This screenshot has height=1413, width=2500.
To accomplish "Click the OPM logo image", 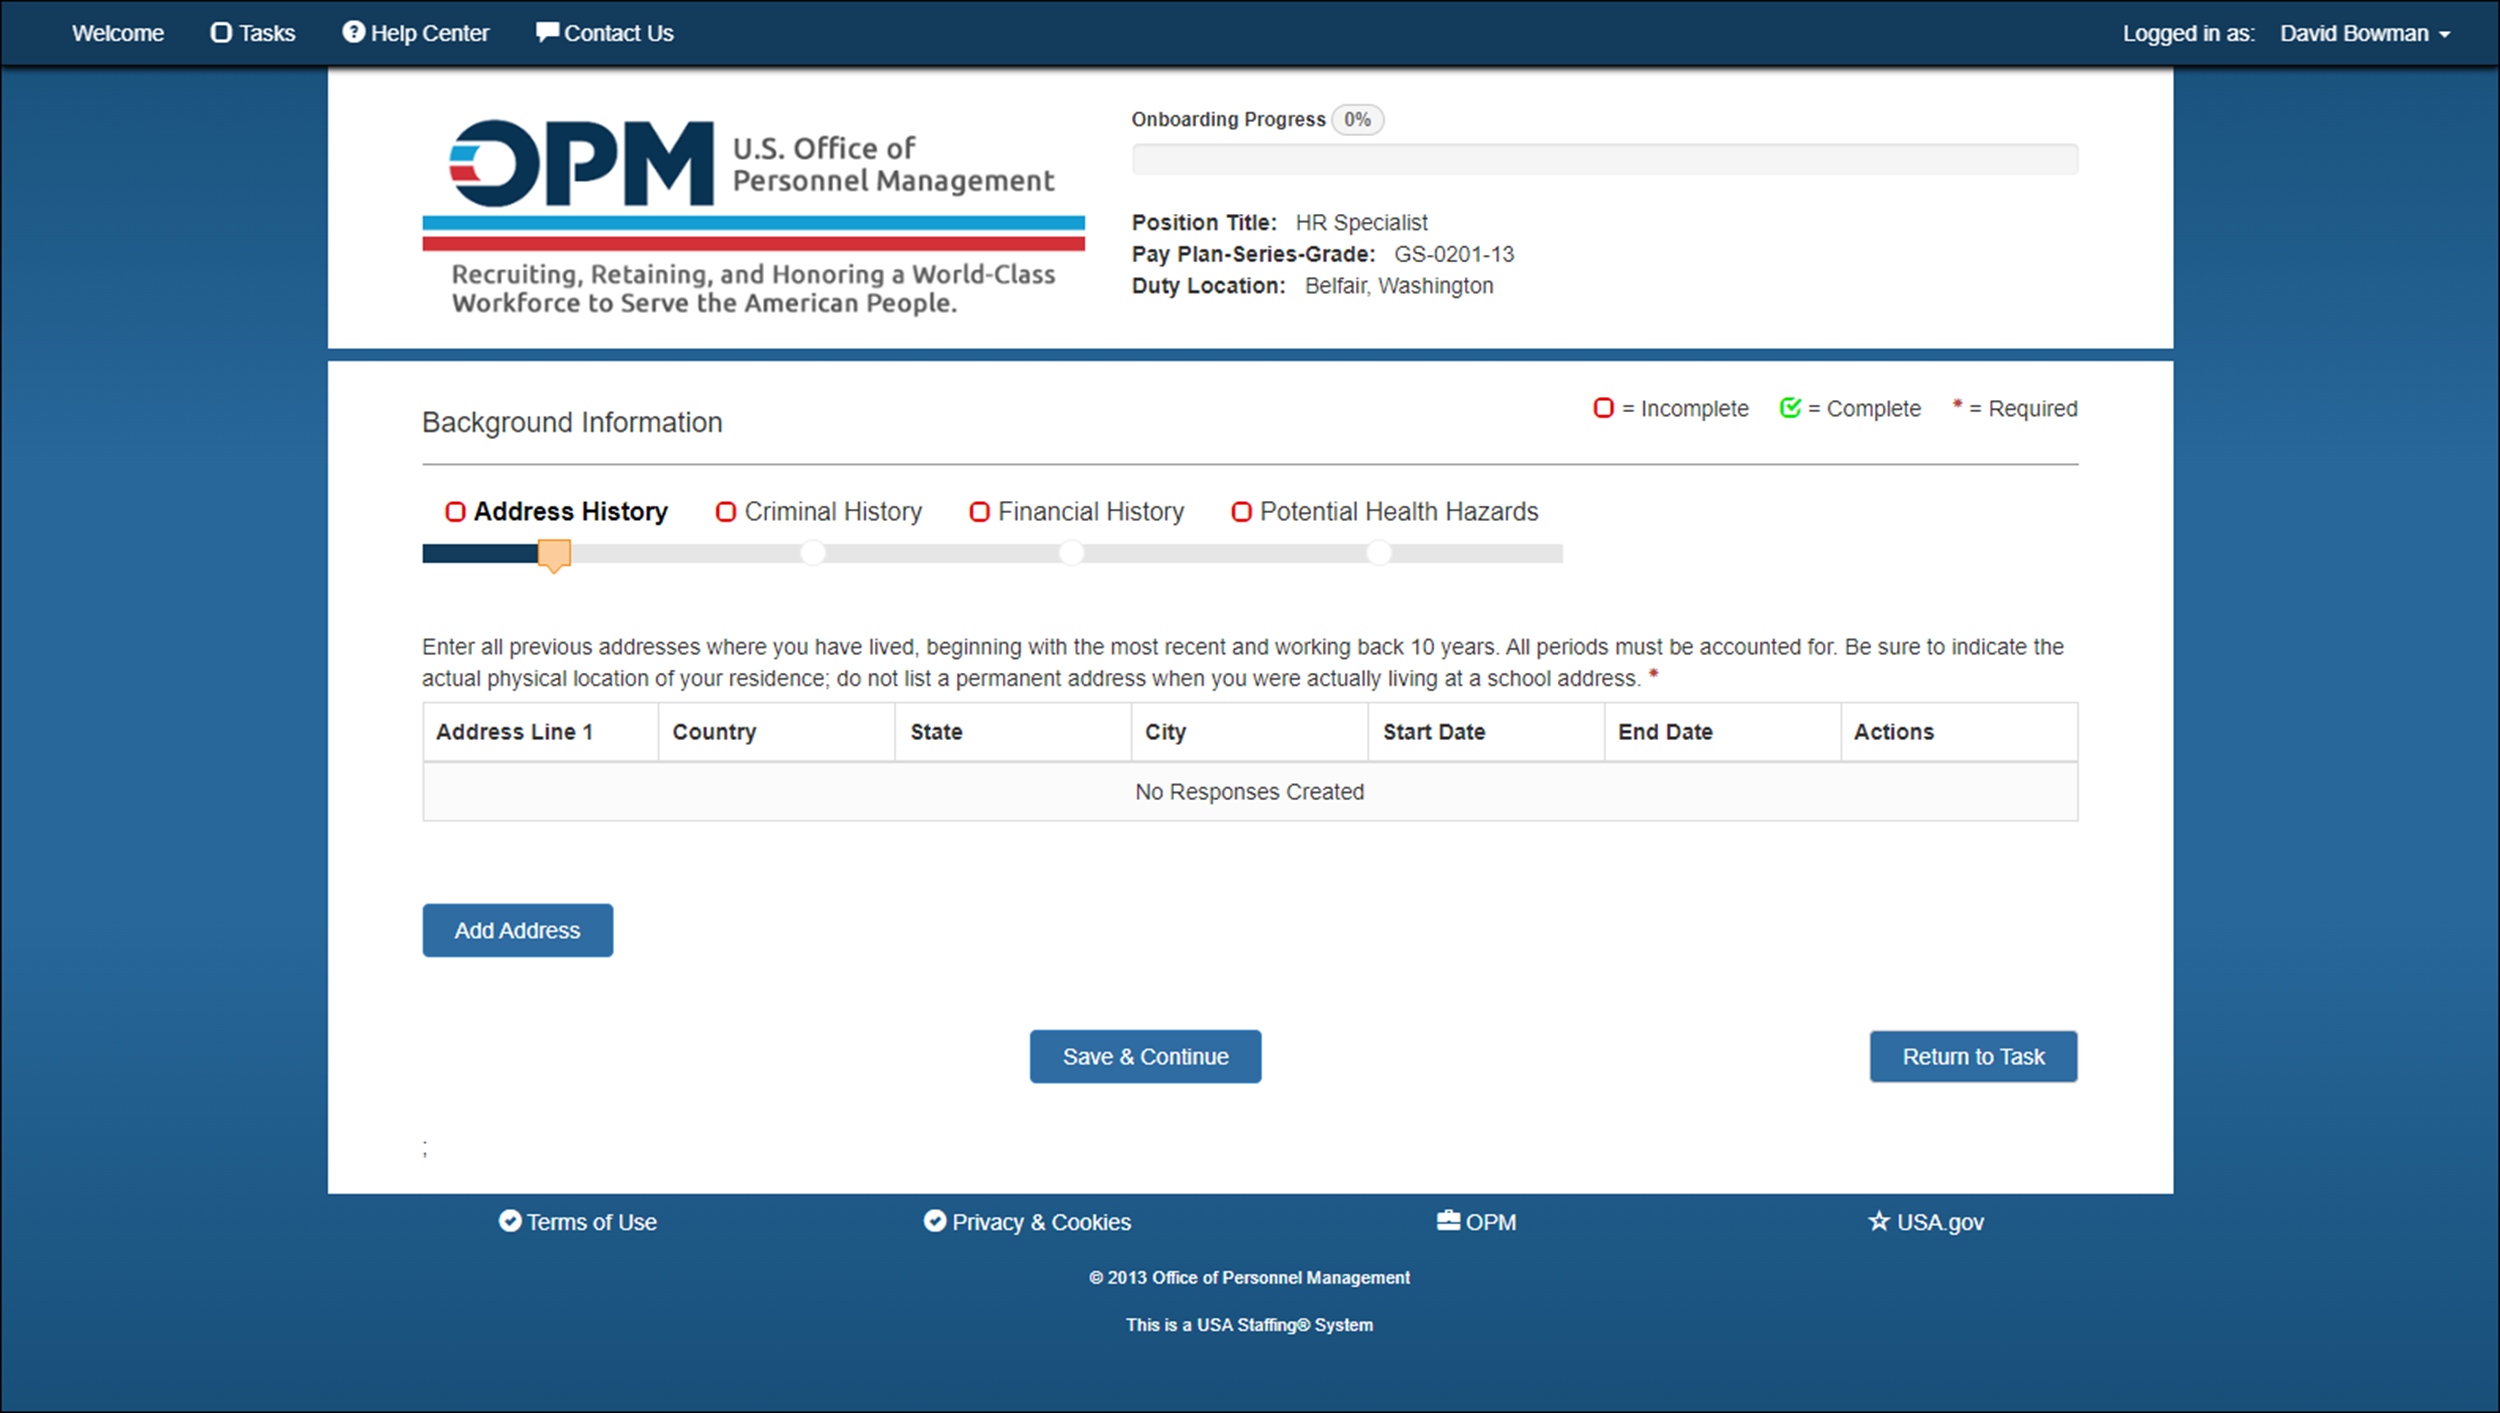I will (x=753, y=217).
